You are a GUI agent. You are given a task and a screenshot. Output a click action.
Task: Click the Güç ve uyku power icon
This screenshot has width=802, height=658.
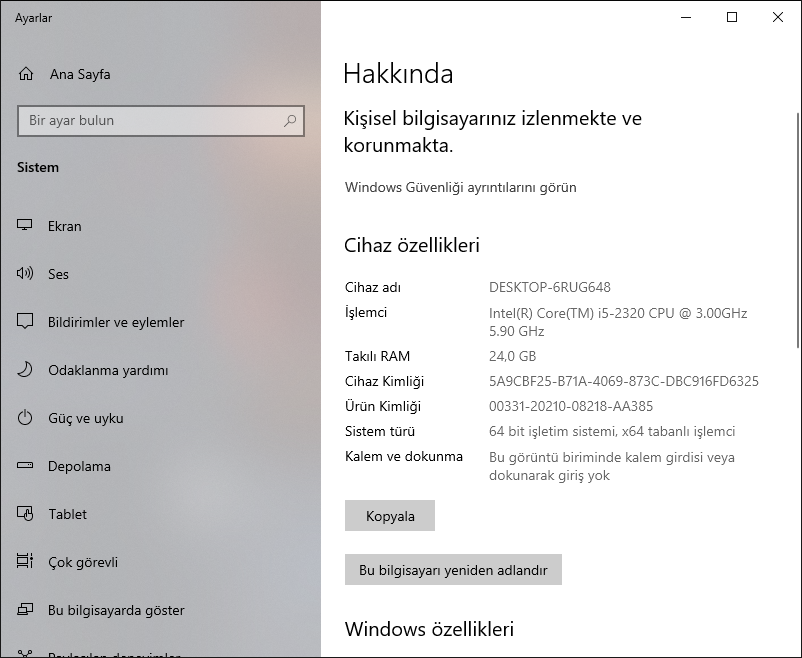pos(25,418)
